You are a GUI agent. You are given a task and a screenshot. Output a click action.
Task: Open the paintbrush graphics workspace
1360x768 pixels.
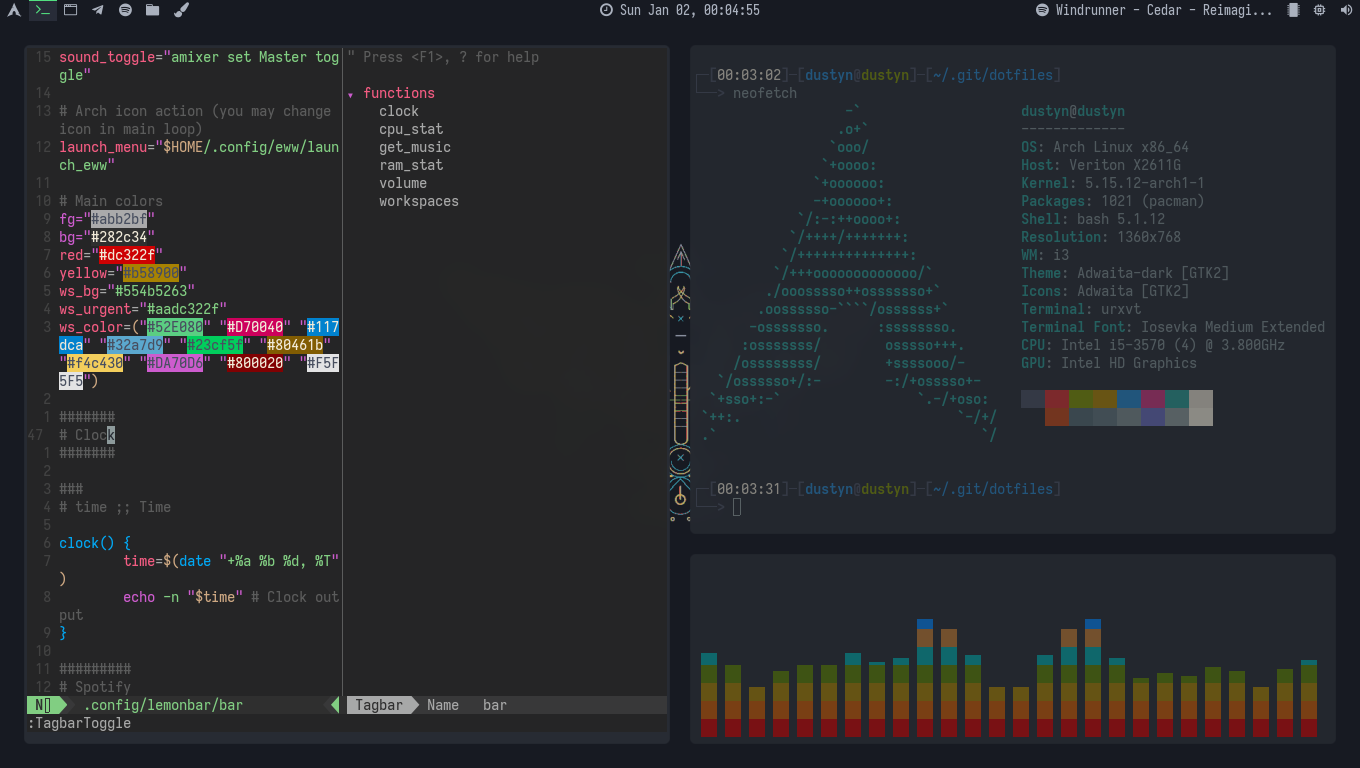[x=181, y=10]
